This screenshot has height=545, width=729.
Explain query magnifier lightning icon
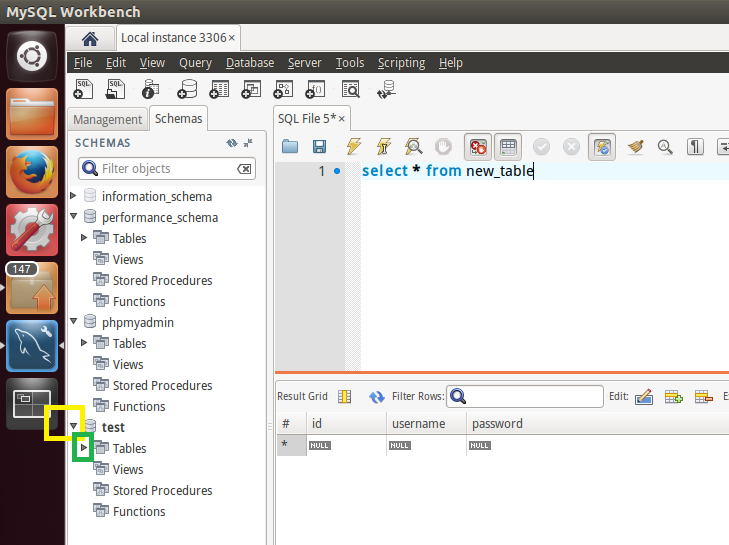pyautogui.click(x=413, y=146)
